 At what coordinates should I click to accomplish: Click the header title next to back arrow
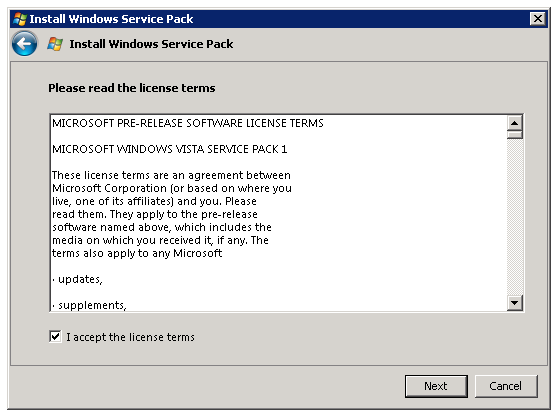click(151, 44)
